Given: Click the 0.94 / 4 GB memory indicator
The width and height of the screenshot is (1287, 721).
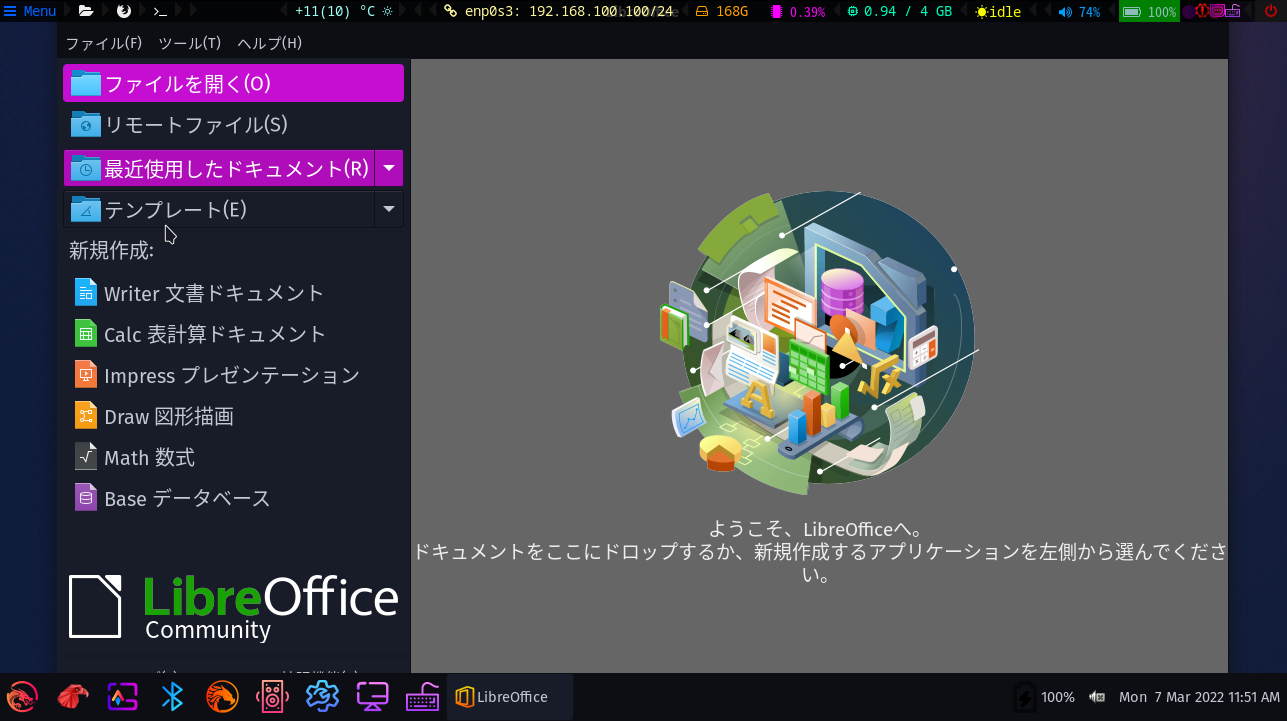Looking at the screenshot, I should pyautogui.click(x=898, y=12).
